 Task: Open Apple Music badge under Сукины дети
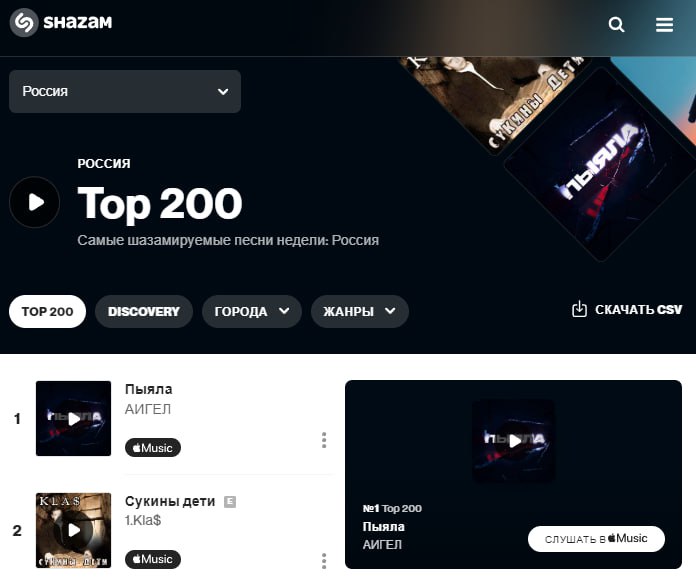153,559
